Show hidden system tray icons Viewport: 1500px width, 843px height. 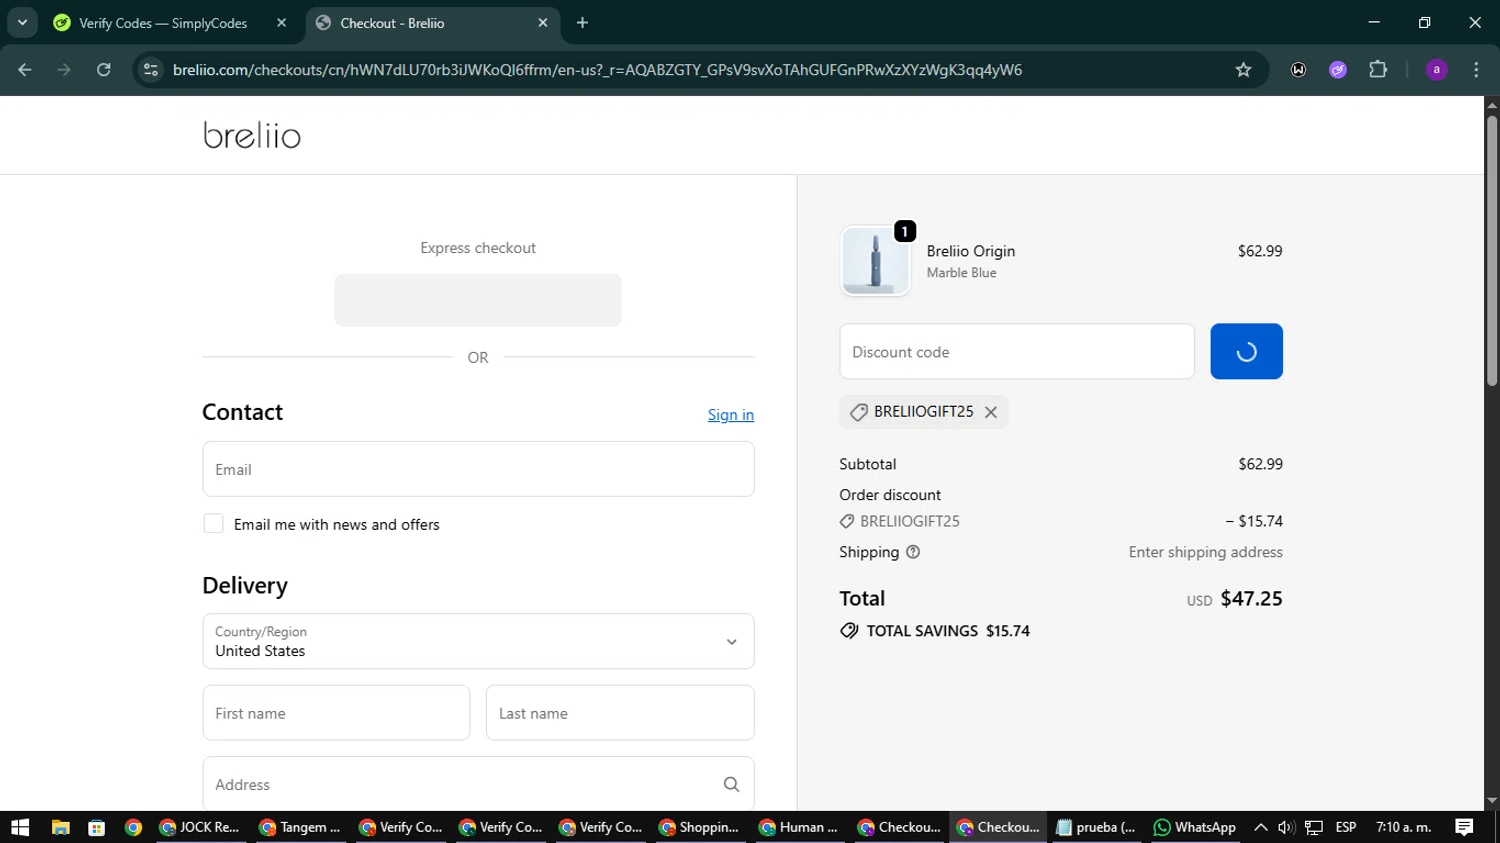coord(1260,827)
